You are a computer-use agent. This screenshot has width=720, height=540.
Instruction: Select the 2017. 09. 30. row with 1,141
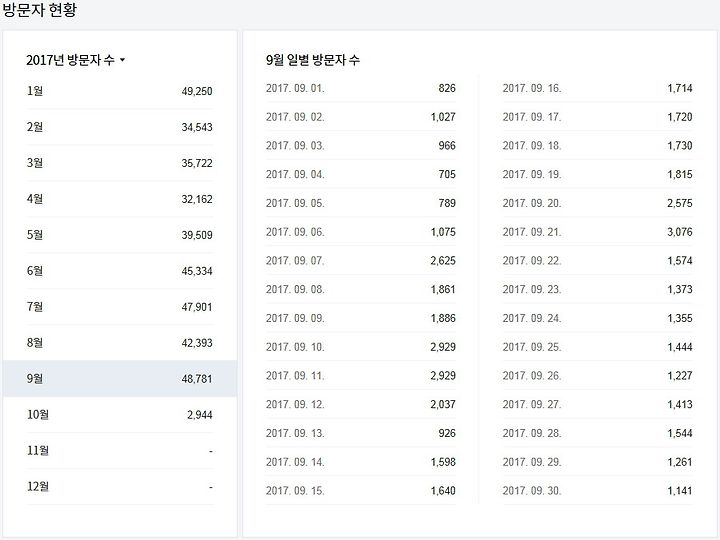[597, 490]
